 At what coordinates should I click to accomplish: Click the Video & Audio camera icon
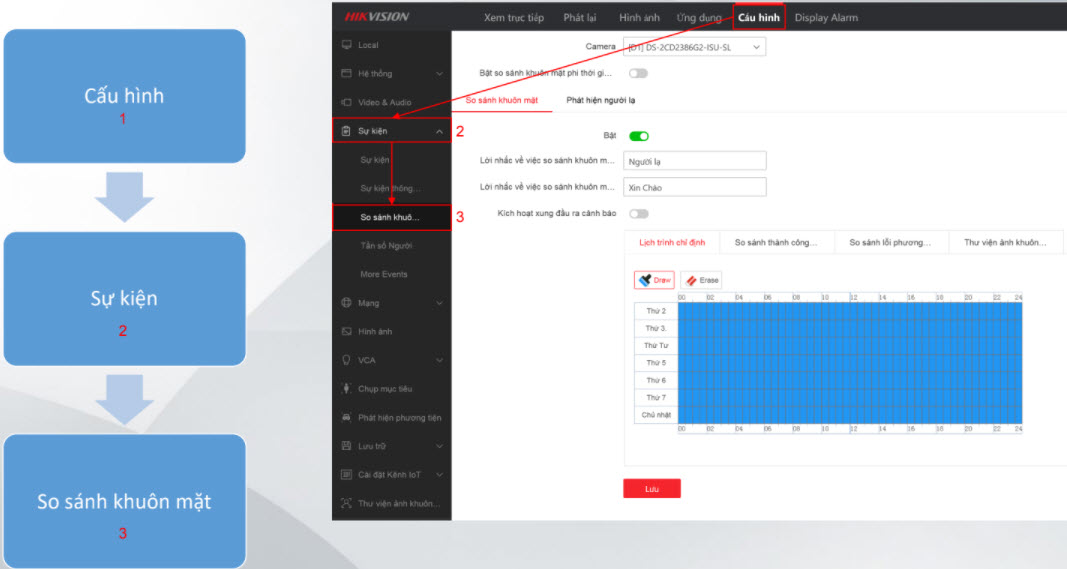tap(347, 102)
